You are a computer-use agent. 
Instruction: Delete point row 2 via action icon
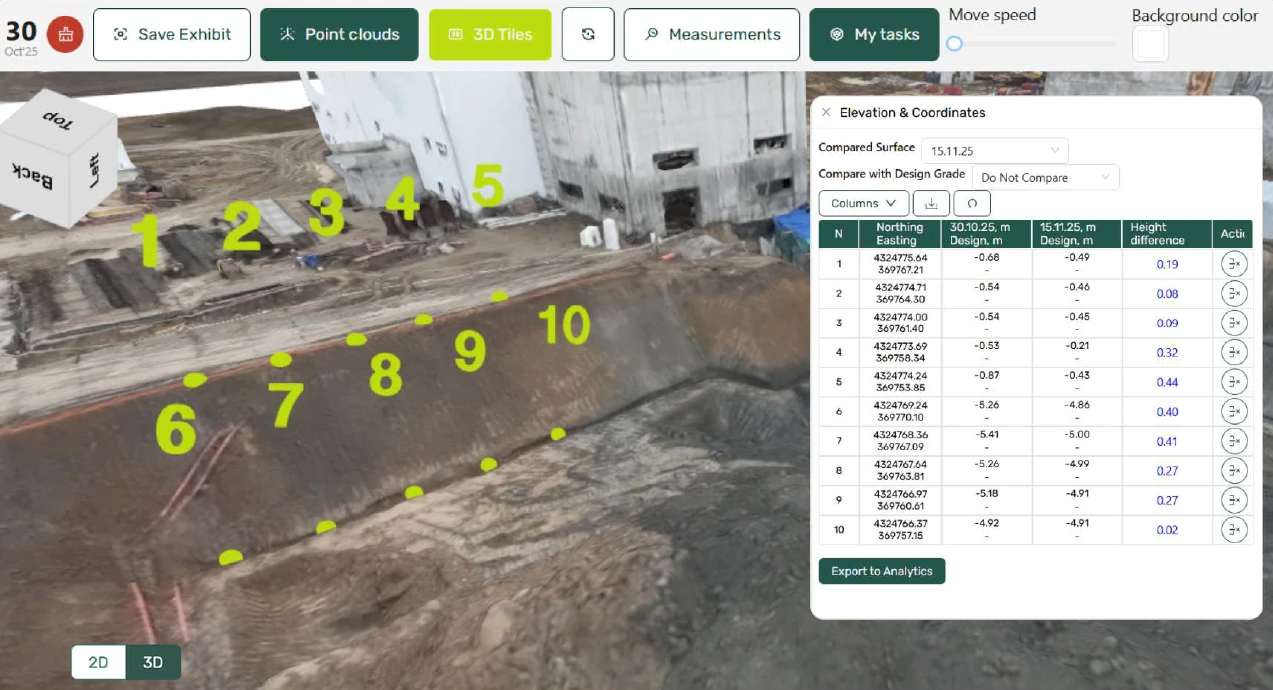(x=1235, y=294)
